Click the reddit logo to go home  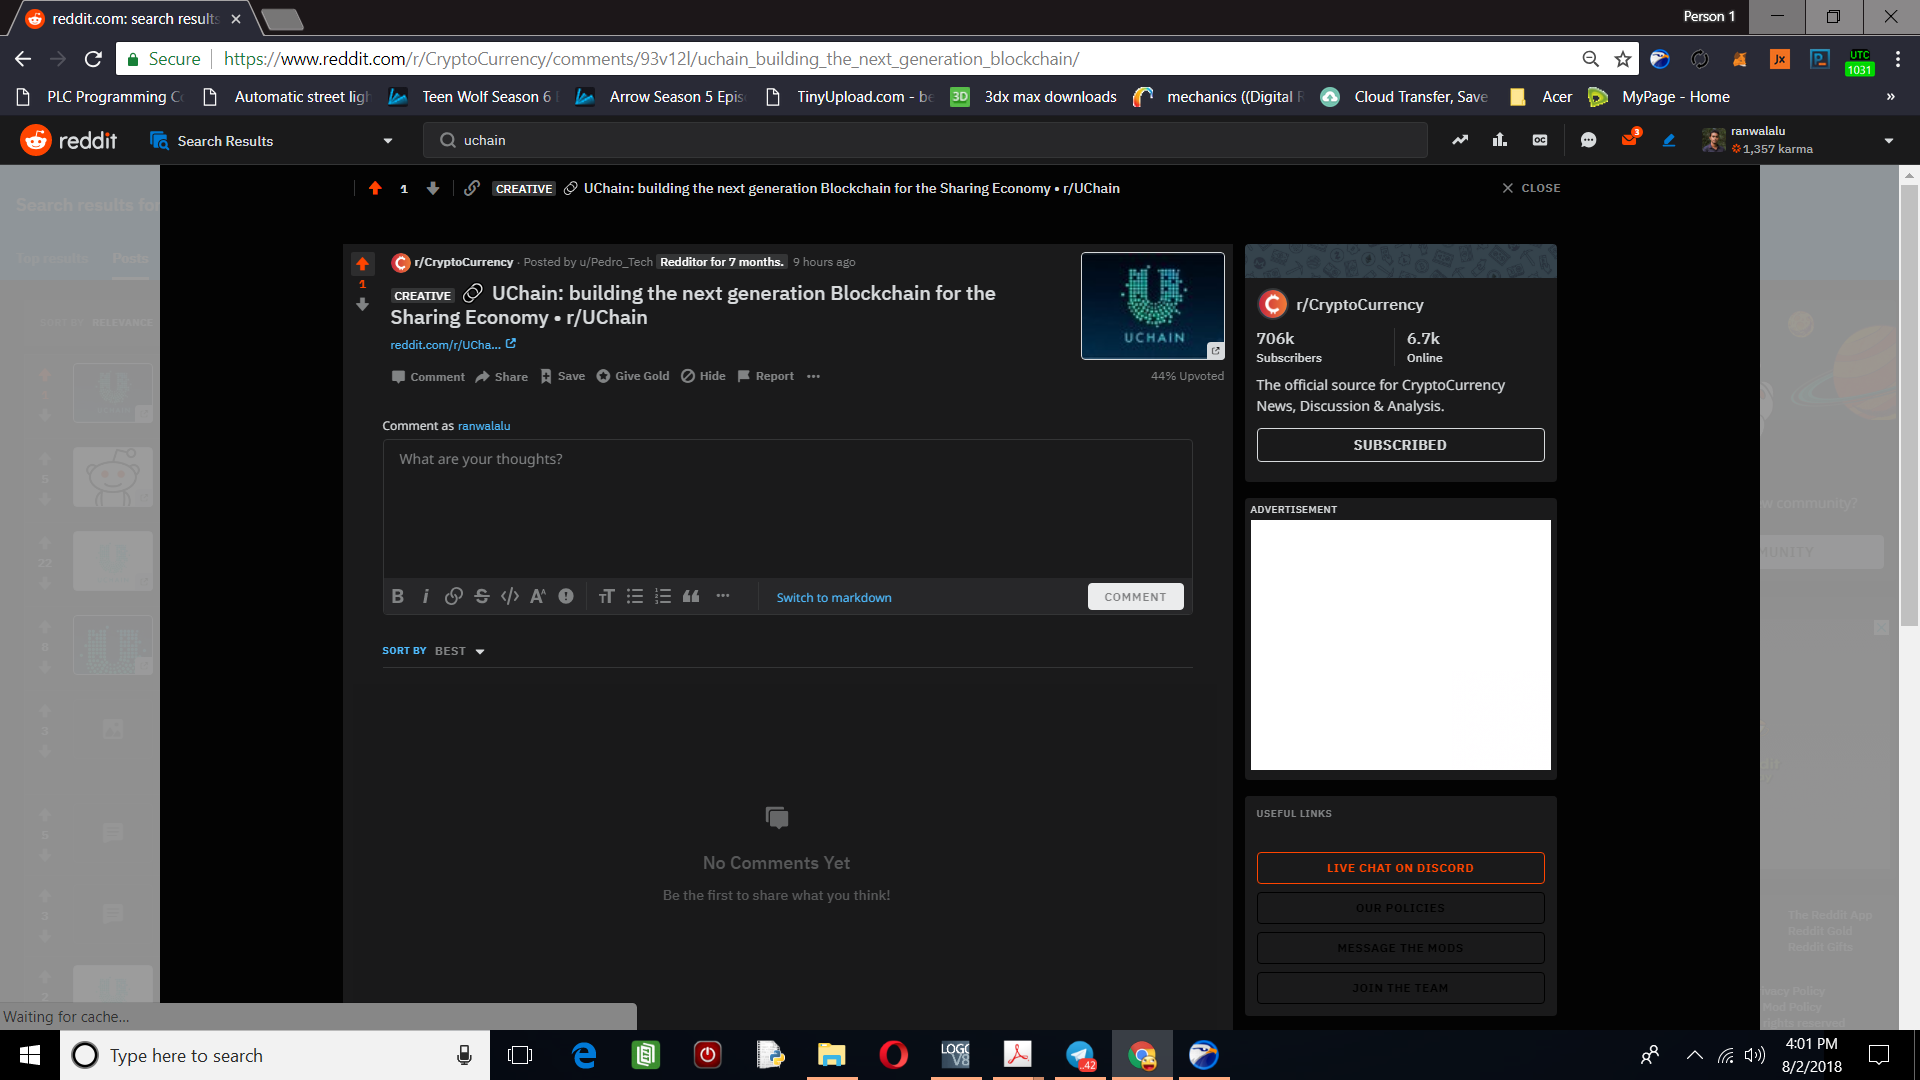pos(69,141)
